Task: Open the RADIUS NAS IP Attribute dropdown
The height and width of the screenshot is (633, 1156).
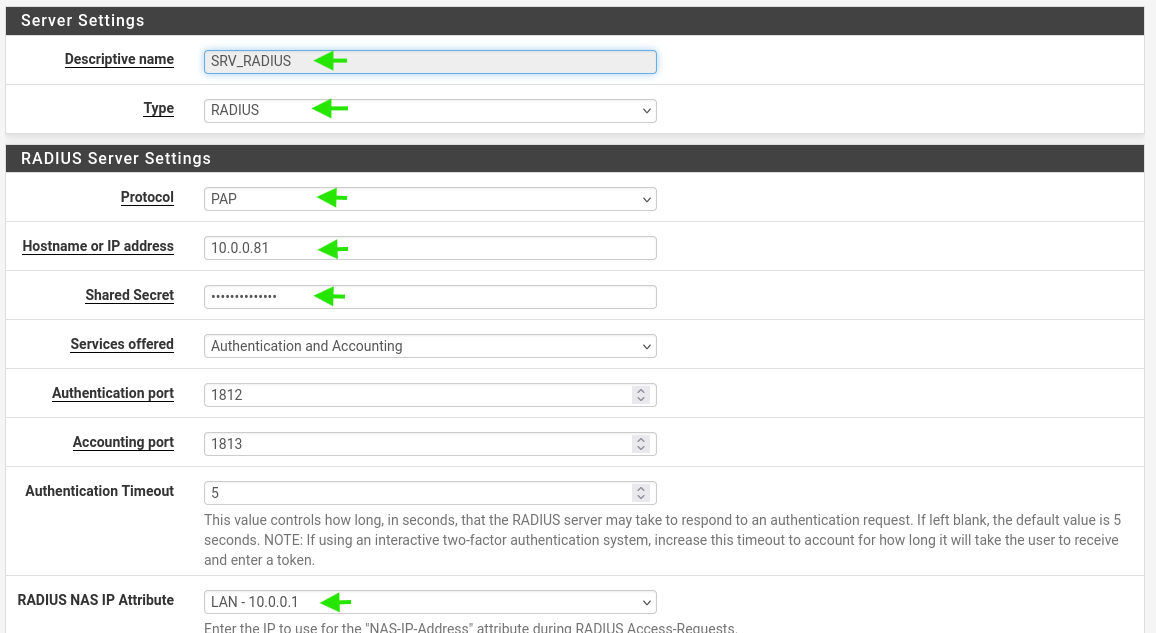Action: point(430,602)
